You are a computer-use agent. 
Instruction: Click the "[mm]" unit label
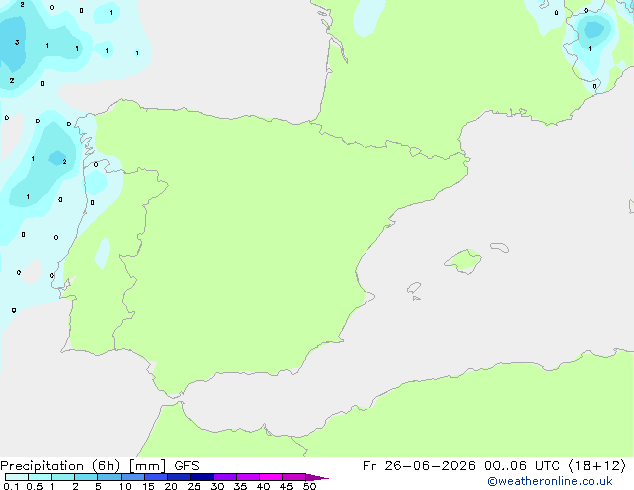(x=147, y=466)
